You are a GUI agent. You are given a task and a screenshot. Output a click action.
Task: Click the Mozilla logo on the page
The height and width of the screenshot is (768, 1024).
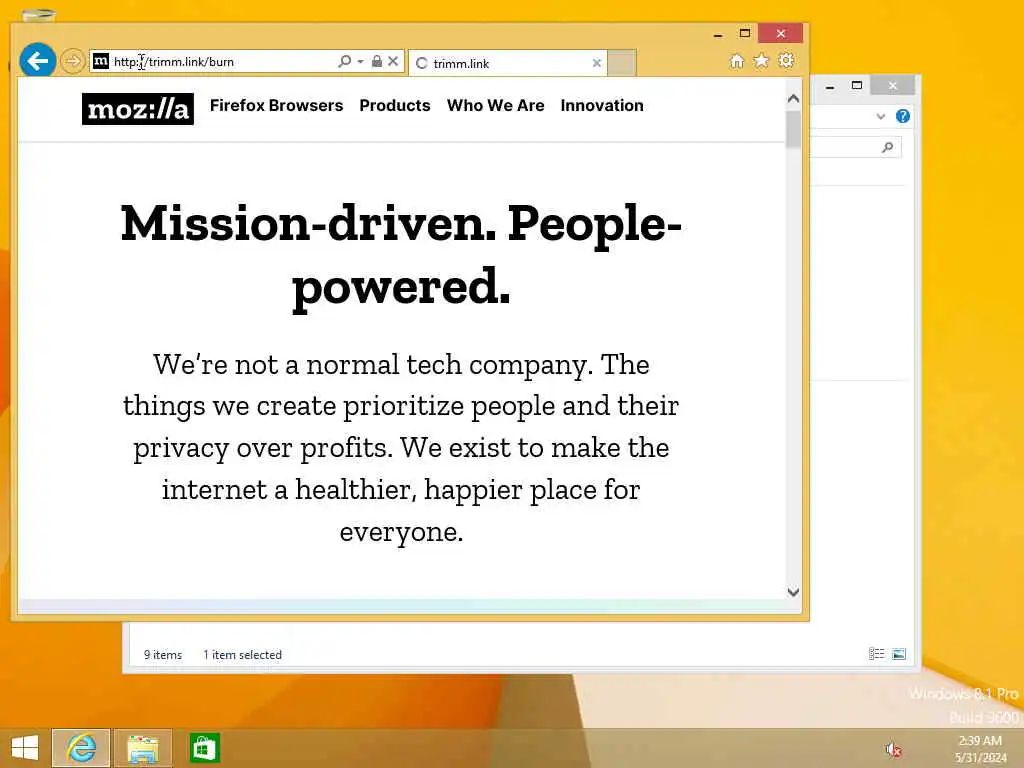click(x=138, y=108)
